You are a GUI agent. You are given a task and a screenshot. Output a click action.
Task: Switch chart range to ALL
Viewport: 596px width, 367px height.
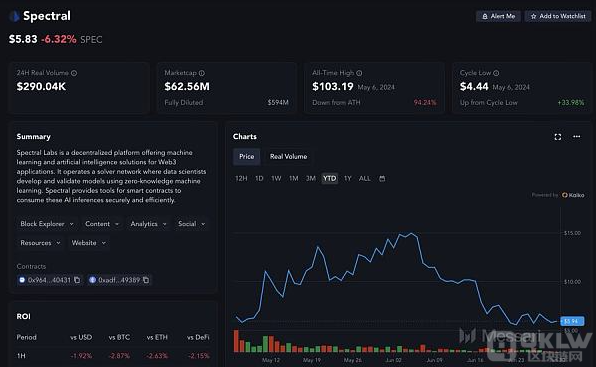pyautogui.click(x=365, y=179)
